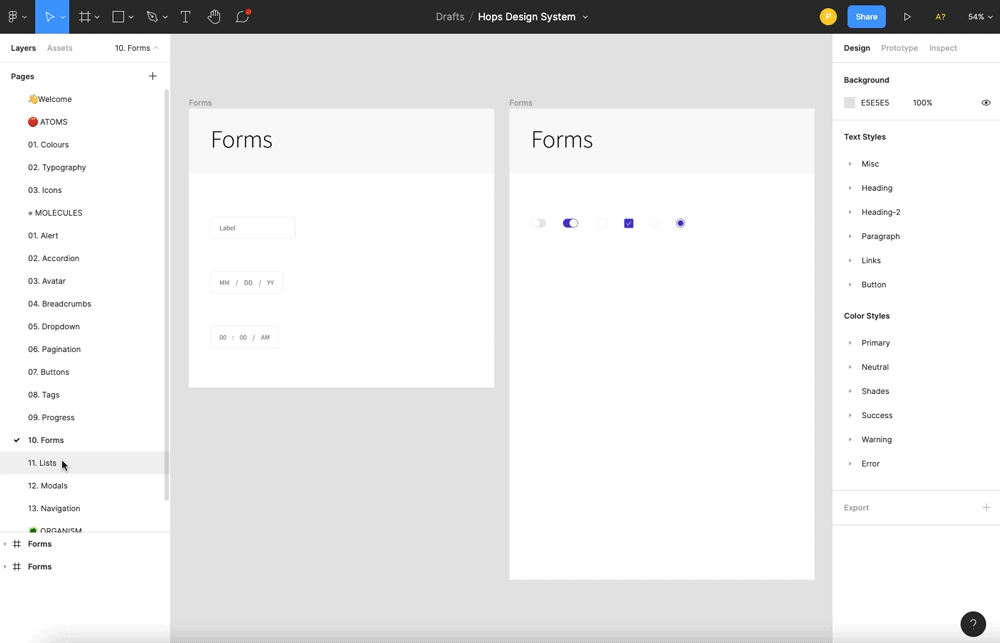This screenshot has width=1000, height=643.
Task: Switch to the Layers tab
Action: pyautogui.click(x=23, y=48)
